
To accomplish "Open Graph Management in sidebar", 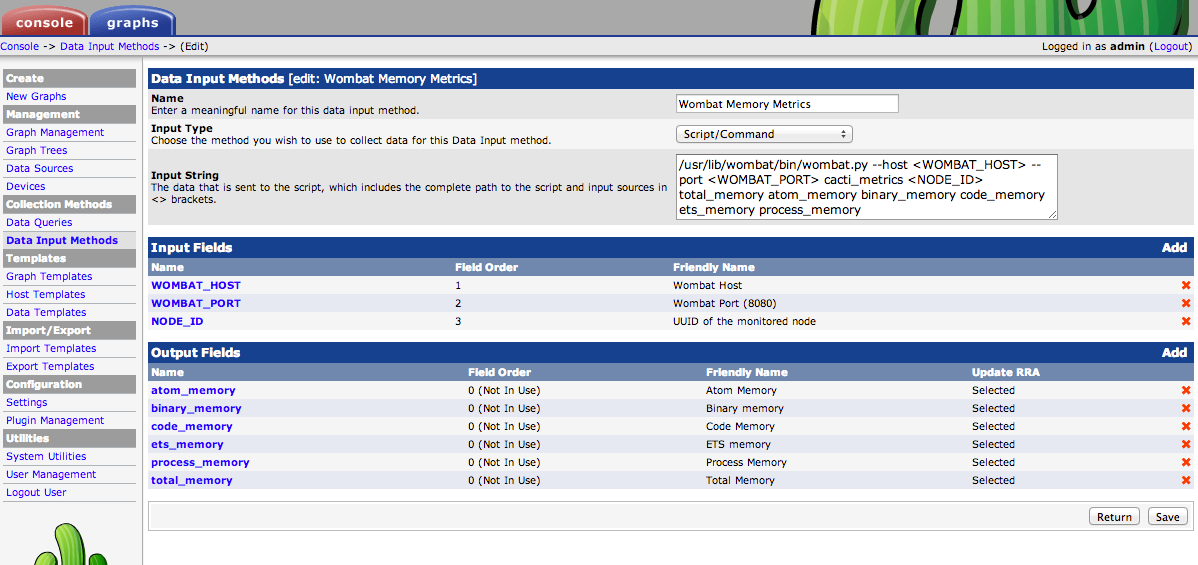I will click(x=55, y=132).
